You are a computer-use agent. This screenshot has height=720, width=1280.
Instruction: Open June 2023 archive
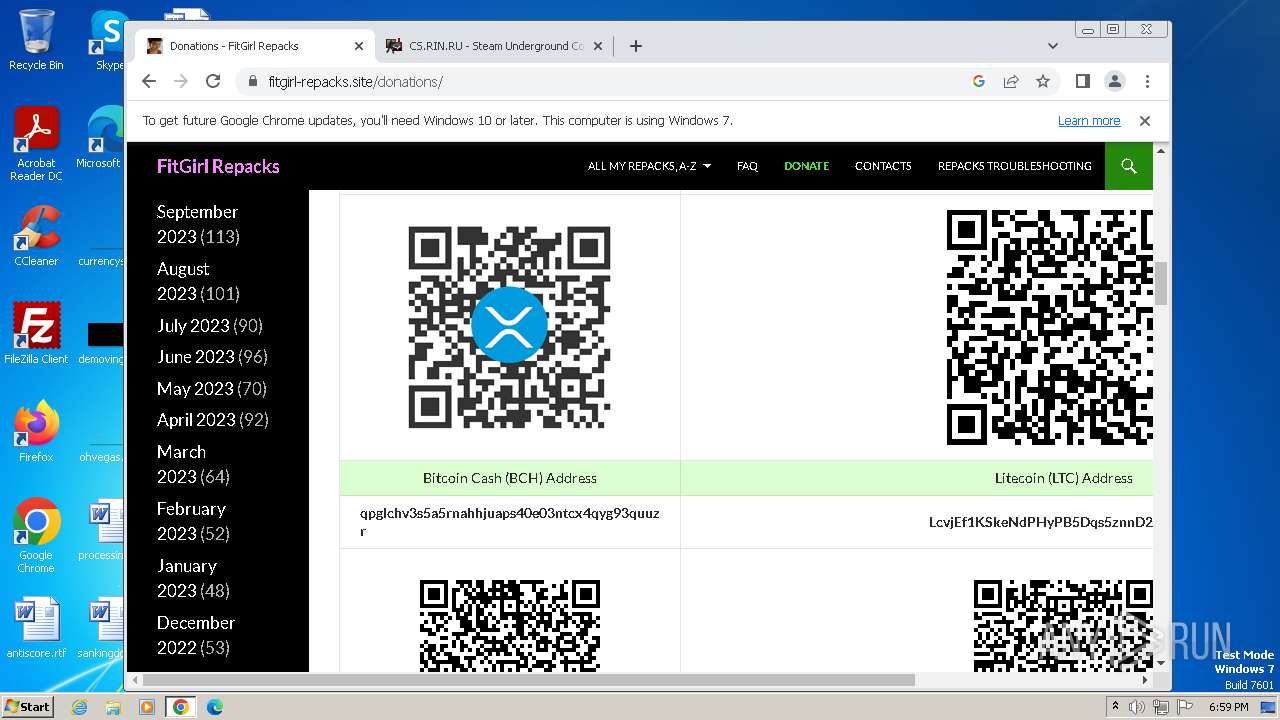point(195,356)
